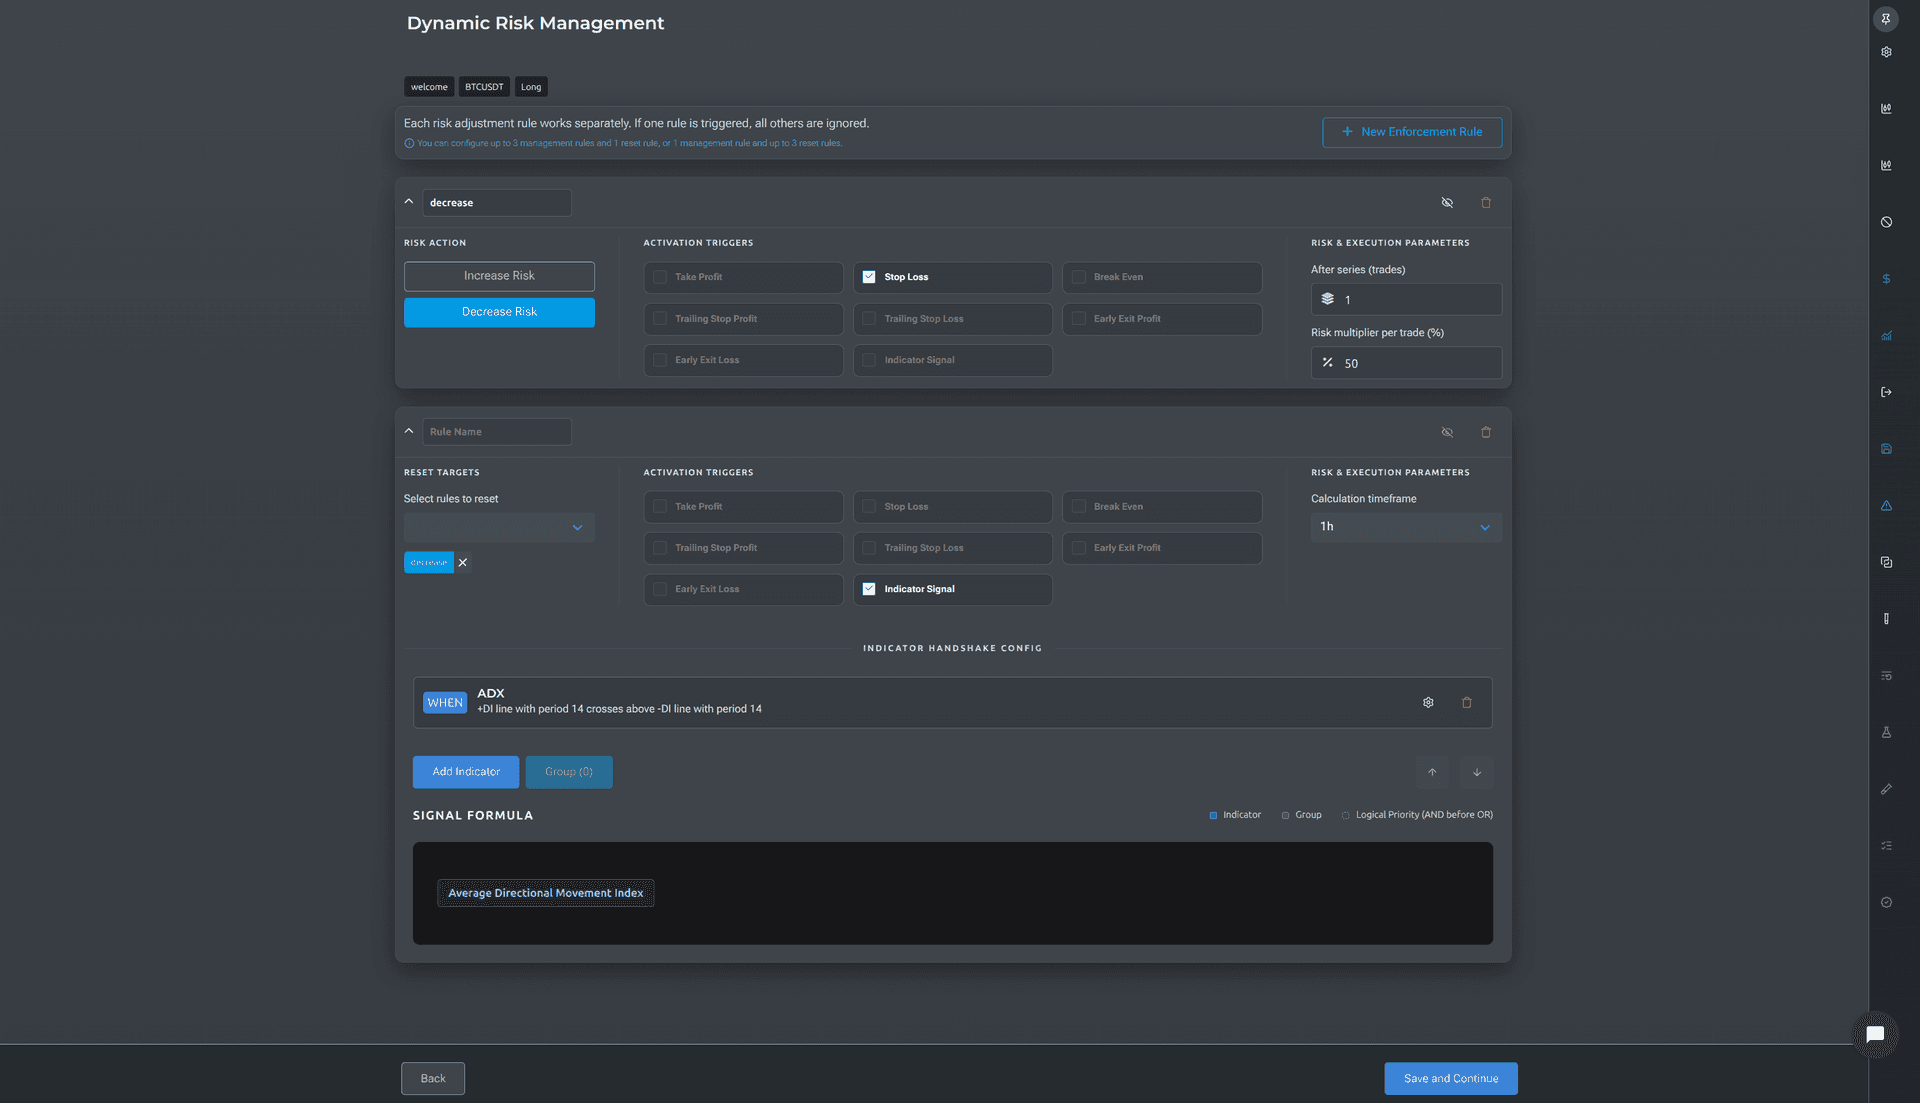Uncheck Indicator Signal in reset rule

pos(869,589)
